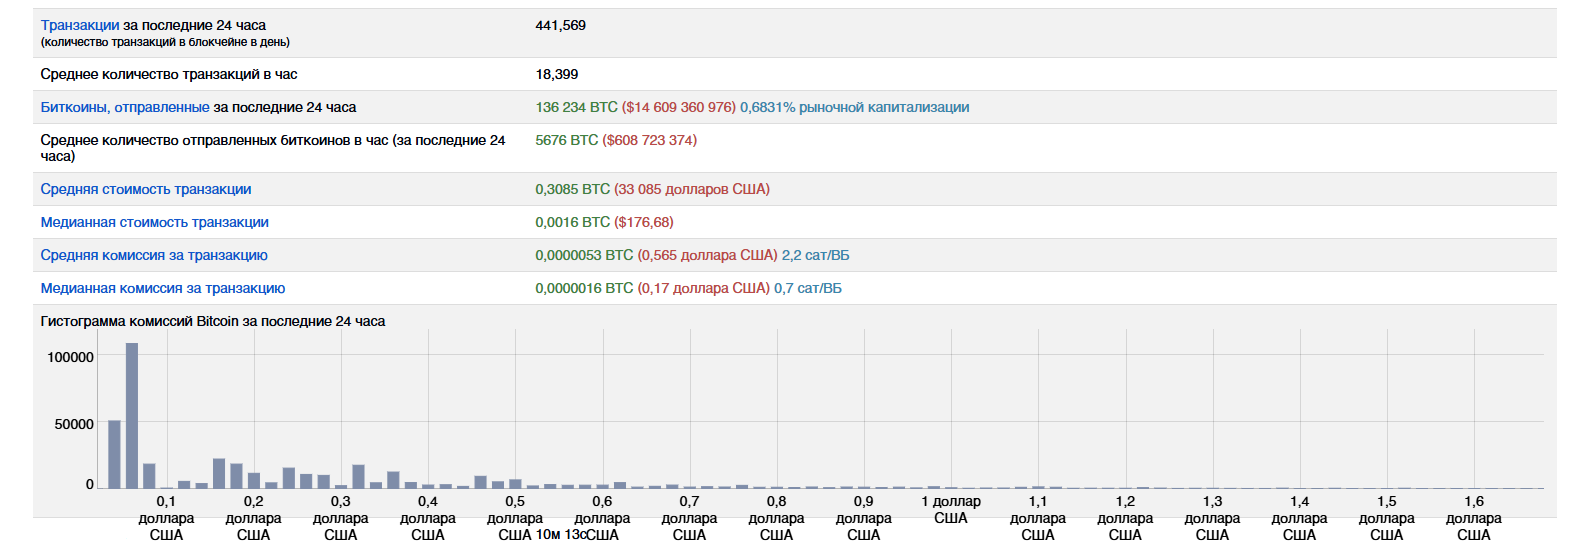Click the Гистограмма комиссий Bitcoin chart title
This screenshot has width=1569, height=546.
click(x=212, y=321)
